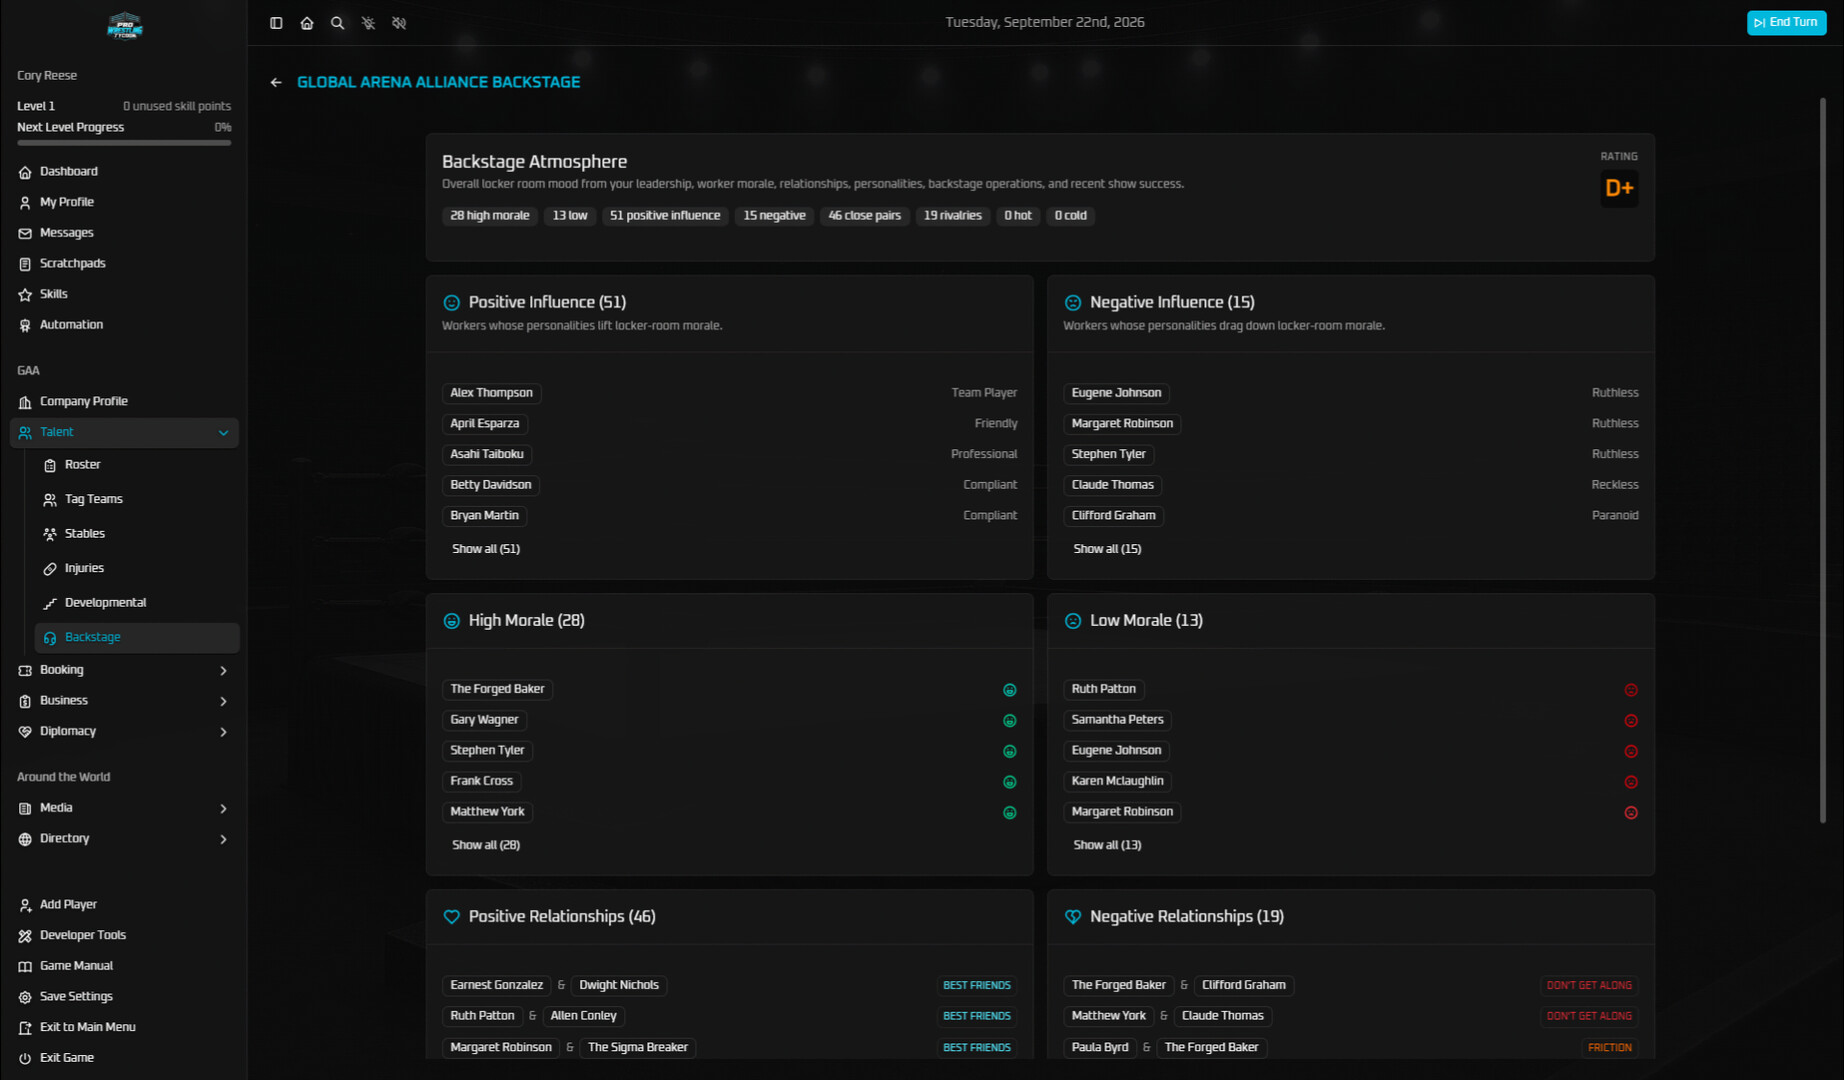This screenshot has height=1080, width=1844.
Task: Open the Stables page
Action: (137, 534)
